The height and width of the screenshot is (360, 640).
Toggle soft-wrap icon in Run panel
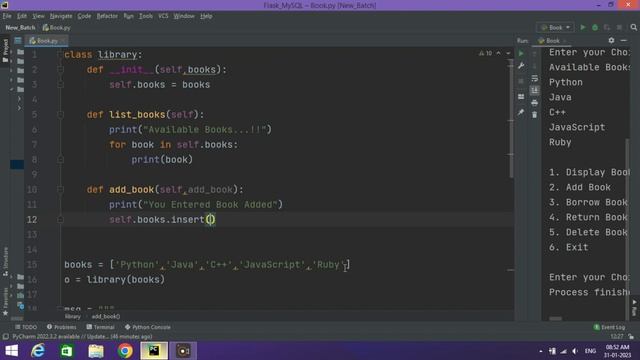tap(534, 78)
